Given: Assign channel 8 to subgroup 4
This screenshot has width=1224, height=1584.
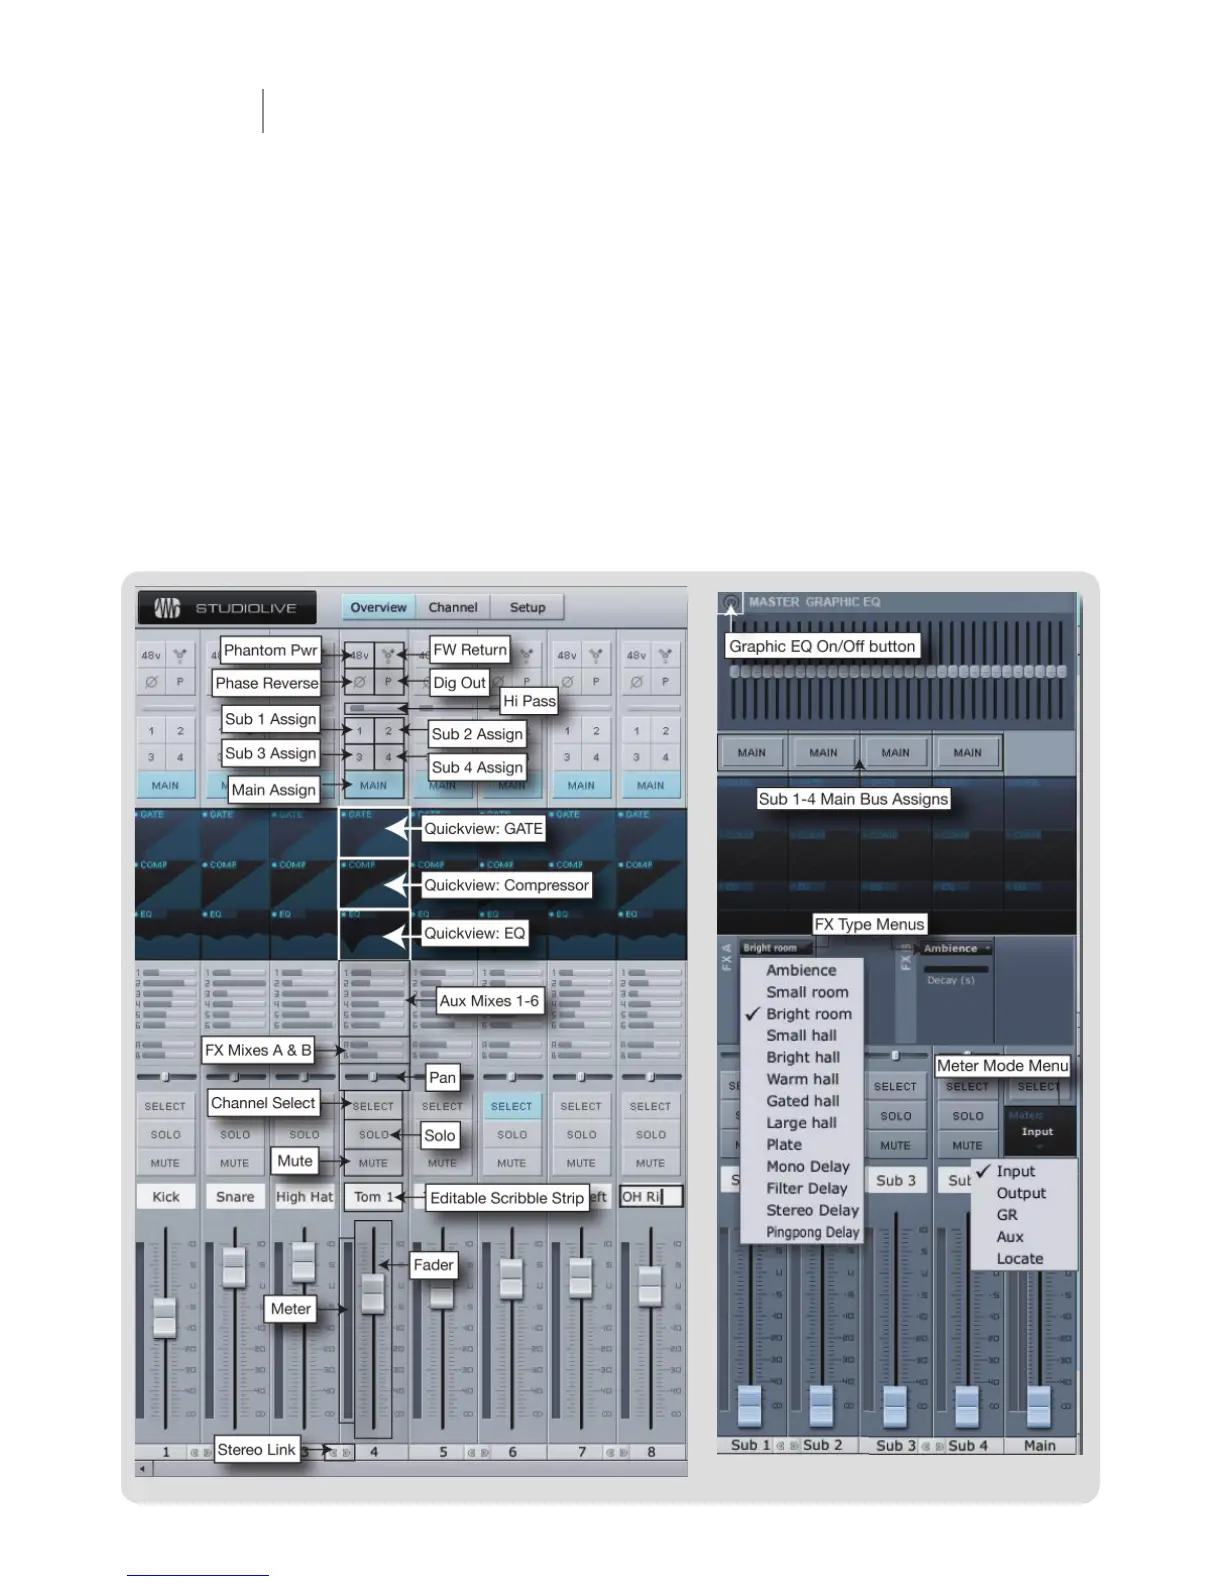Looking at the screenshot, I should [665, 757].
